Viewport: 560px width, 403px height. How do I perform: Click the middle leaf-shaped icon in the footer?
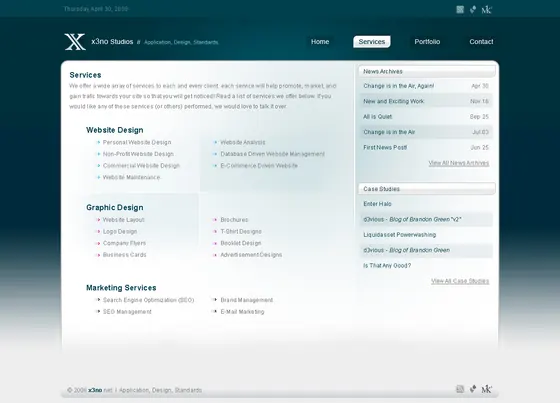(x=473, y=389)
